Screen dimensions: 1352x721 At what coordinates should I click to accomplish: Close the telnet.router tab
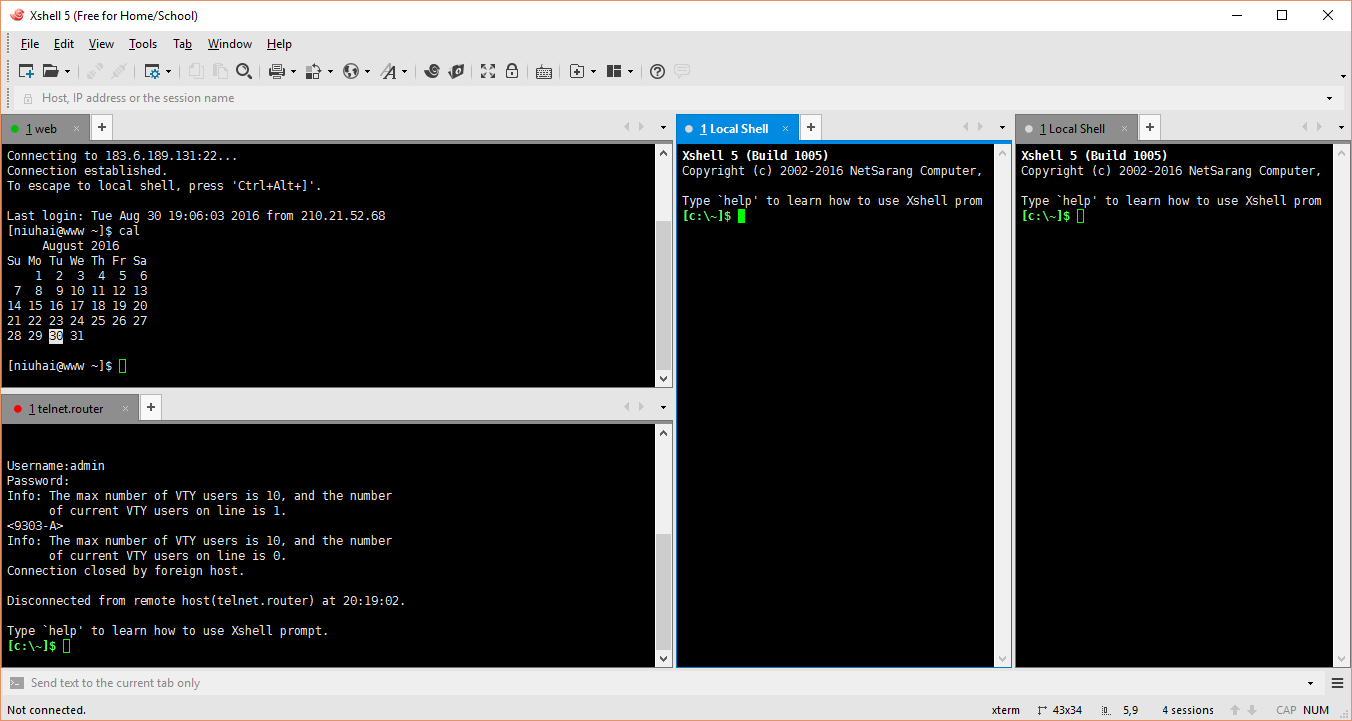pyautogui.click(x=125, y=408)
